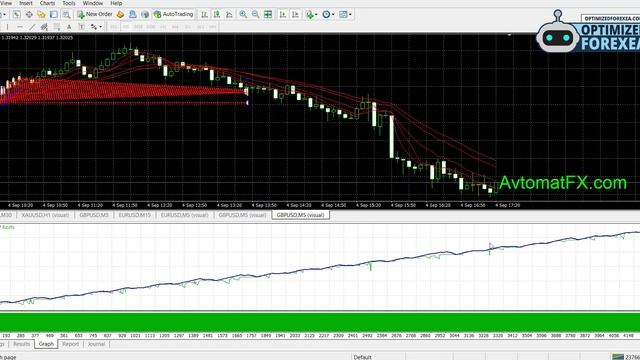This screenshot has height=360, width=640.
Task: Select the horizontal line drawing tool
Action: pos(20,27)
